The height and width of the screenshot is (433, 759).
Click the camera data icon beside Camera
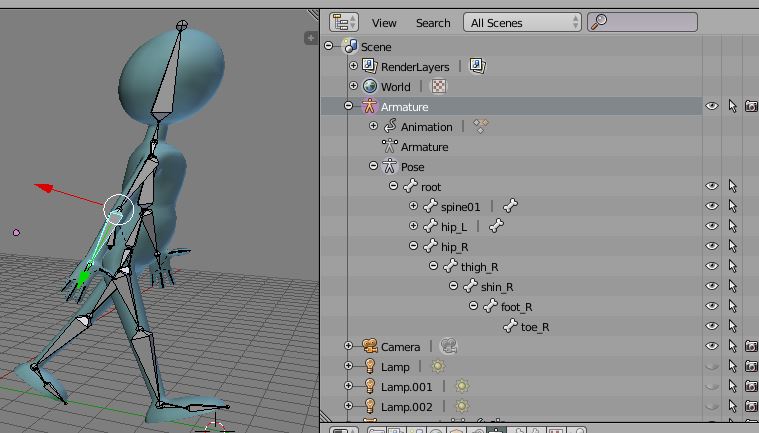[449, 346]
